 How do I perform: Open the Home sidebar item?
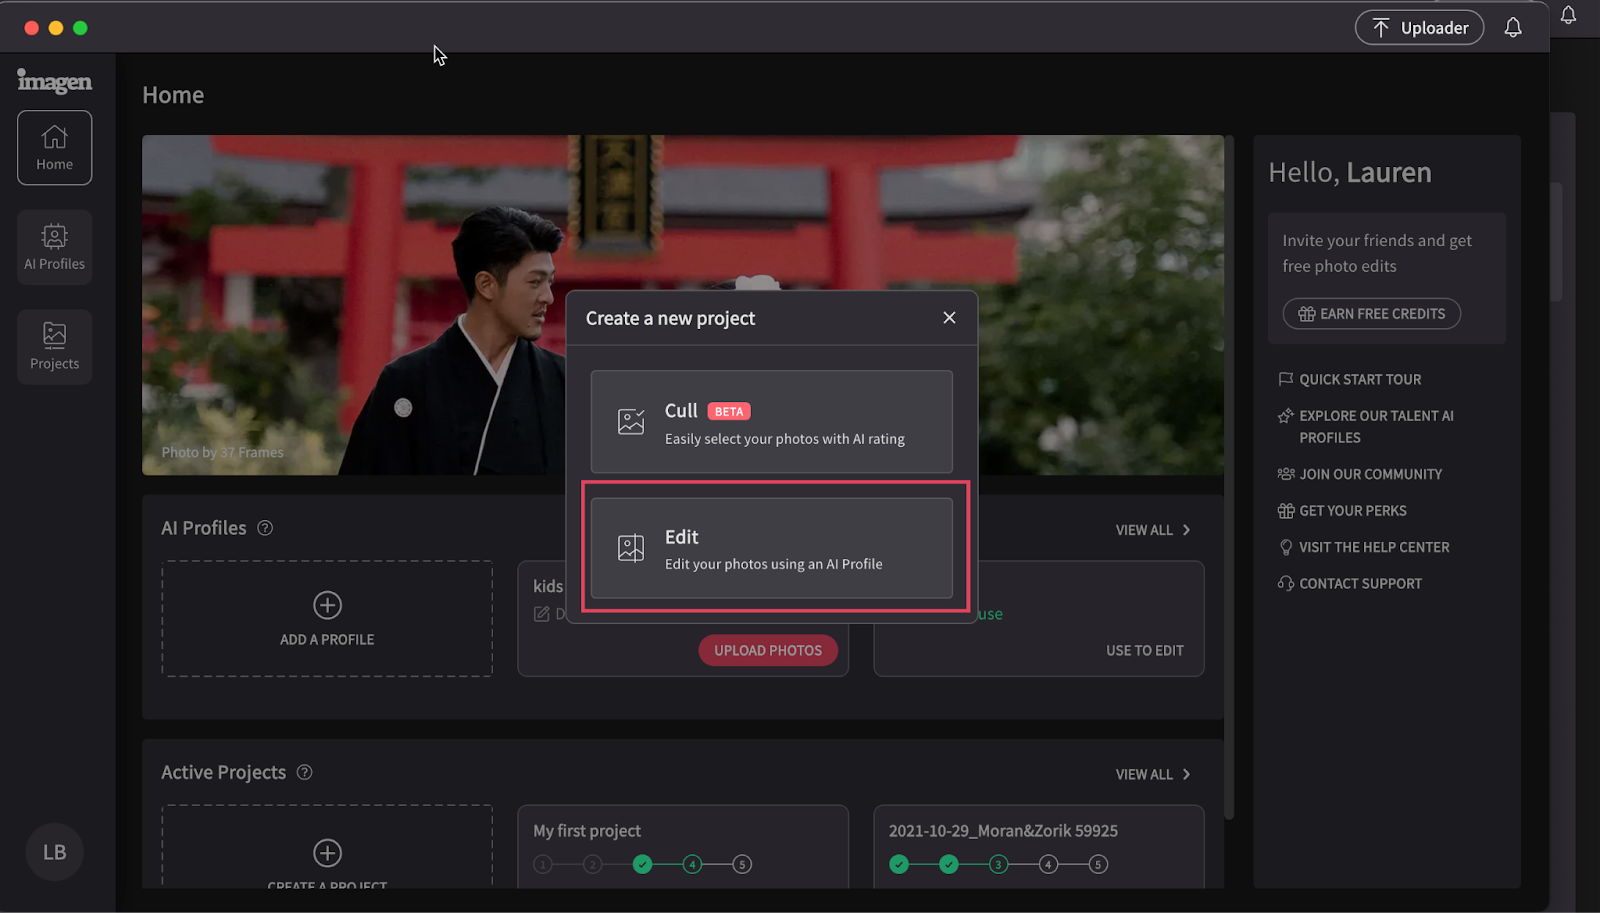pyautogui.click(x=54, y=148)
